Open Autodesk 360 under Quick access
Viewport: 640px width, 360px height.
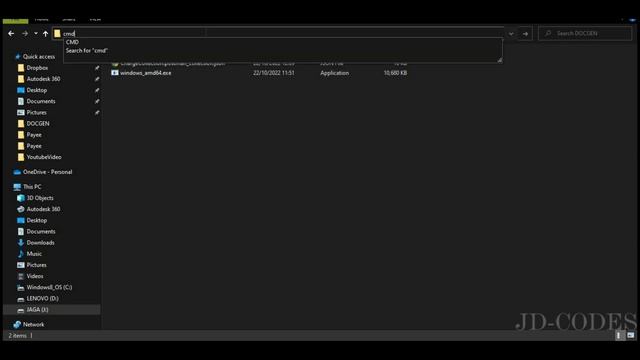43,79
